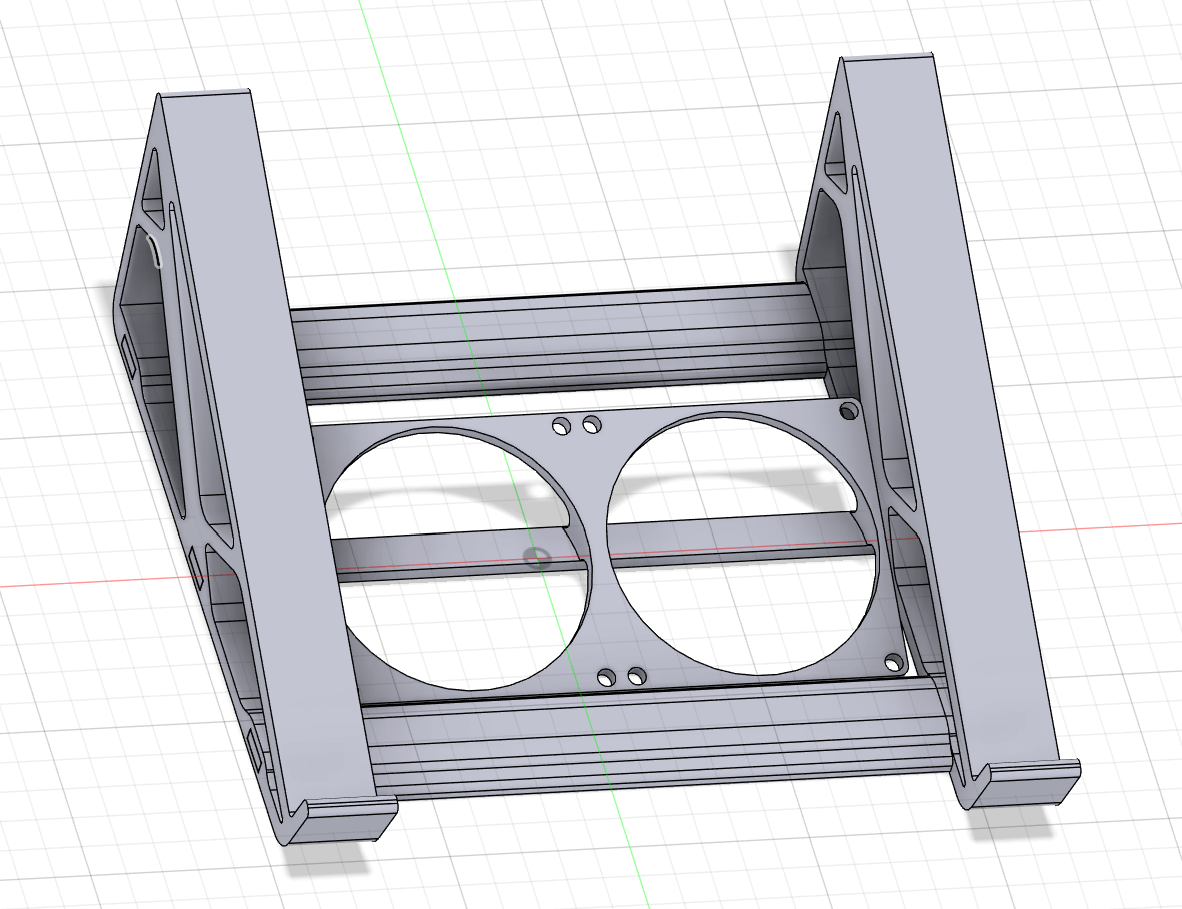Click the origin point at the axis intersection
1182x909 pixels.
point(538,556)
